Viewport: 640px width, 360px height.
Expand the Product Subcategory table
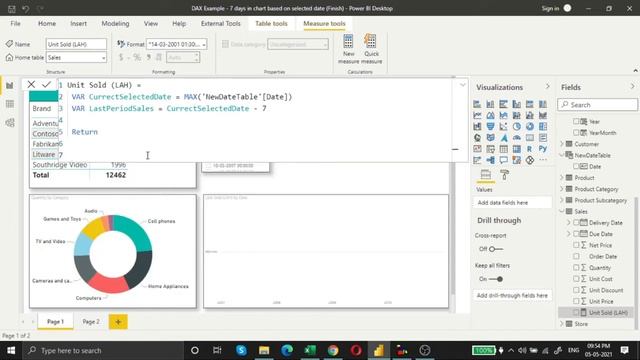pyautogui.click(x=562, y=200)
